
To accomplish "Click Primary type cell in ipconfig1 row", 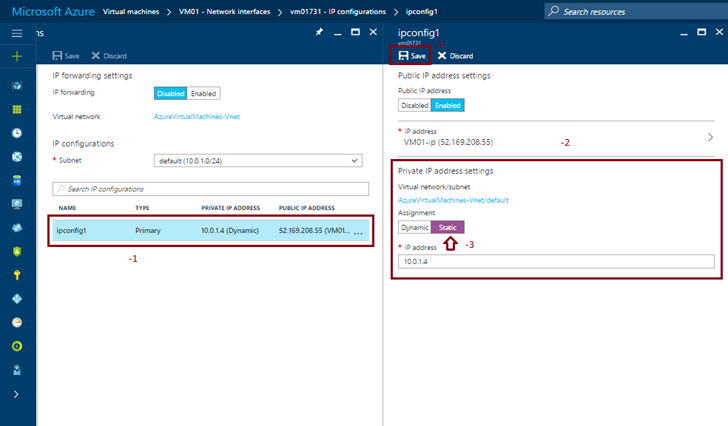I will (148, 230).
